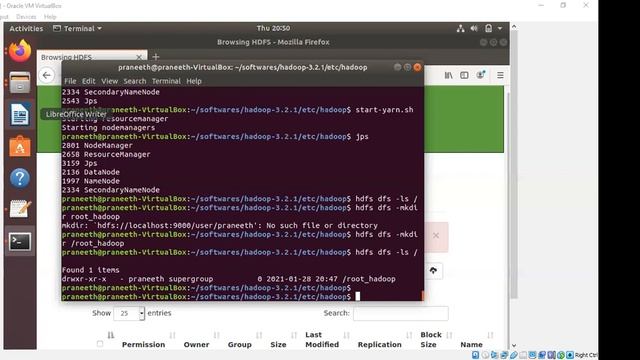This screenshot has width=640, height=360.
Task: Open the Files manager dock icon
Action: pyautogui.click(x=20, y=82)
